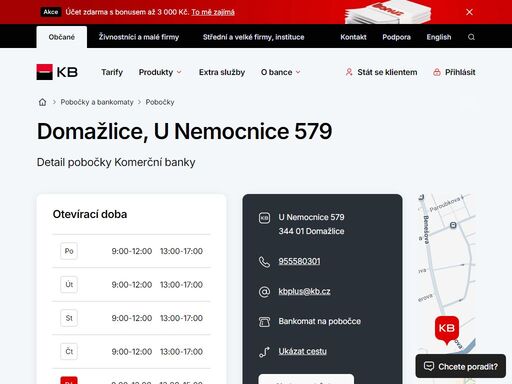Click 'Detail pobočky Komerční banky' subtitle
The image size is (512, 384).
[116, 162]
